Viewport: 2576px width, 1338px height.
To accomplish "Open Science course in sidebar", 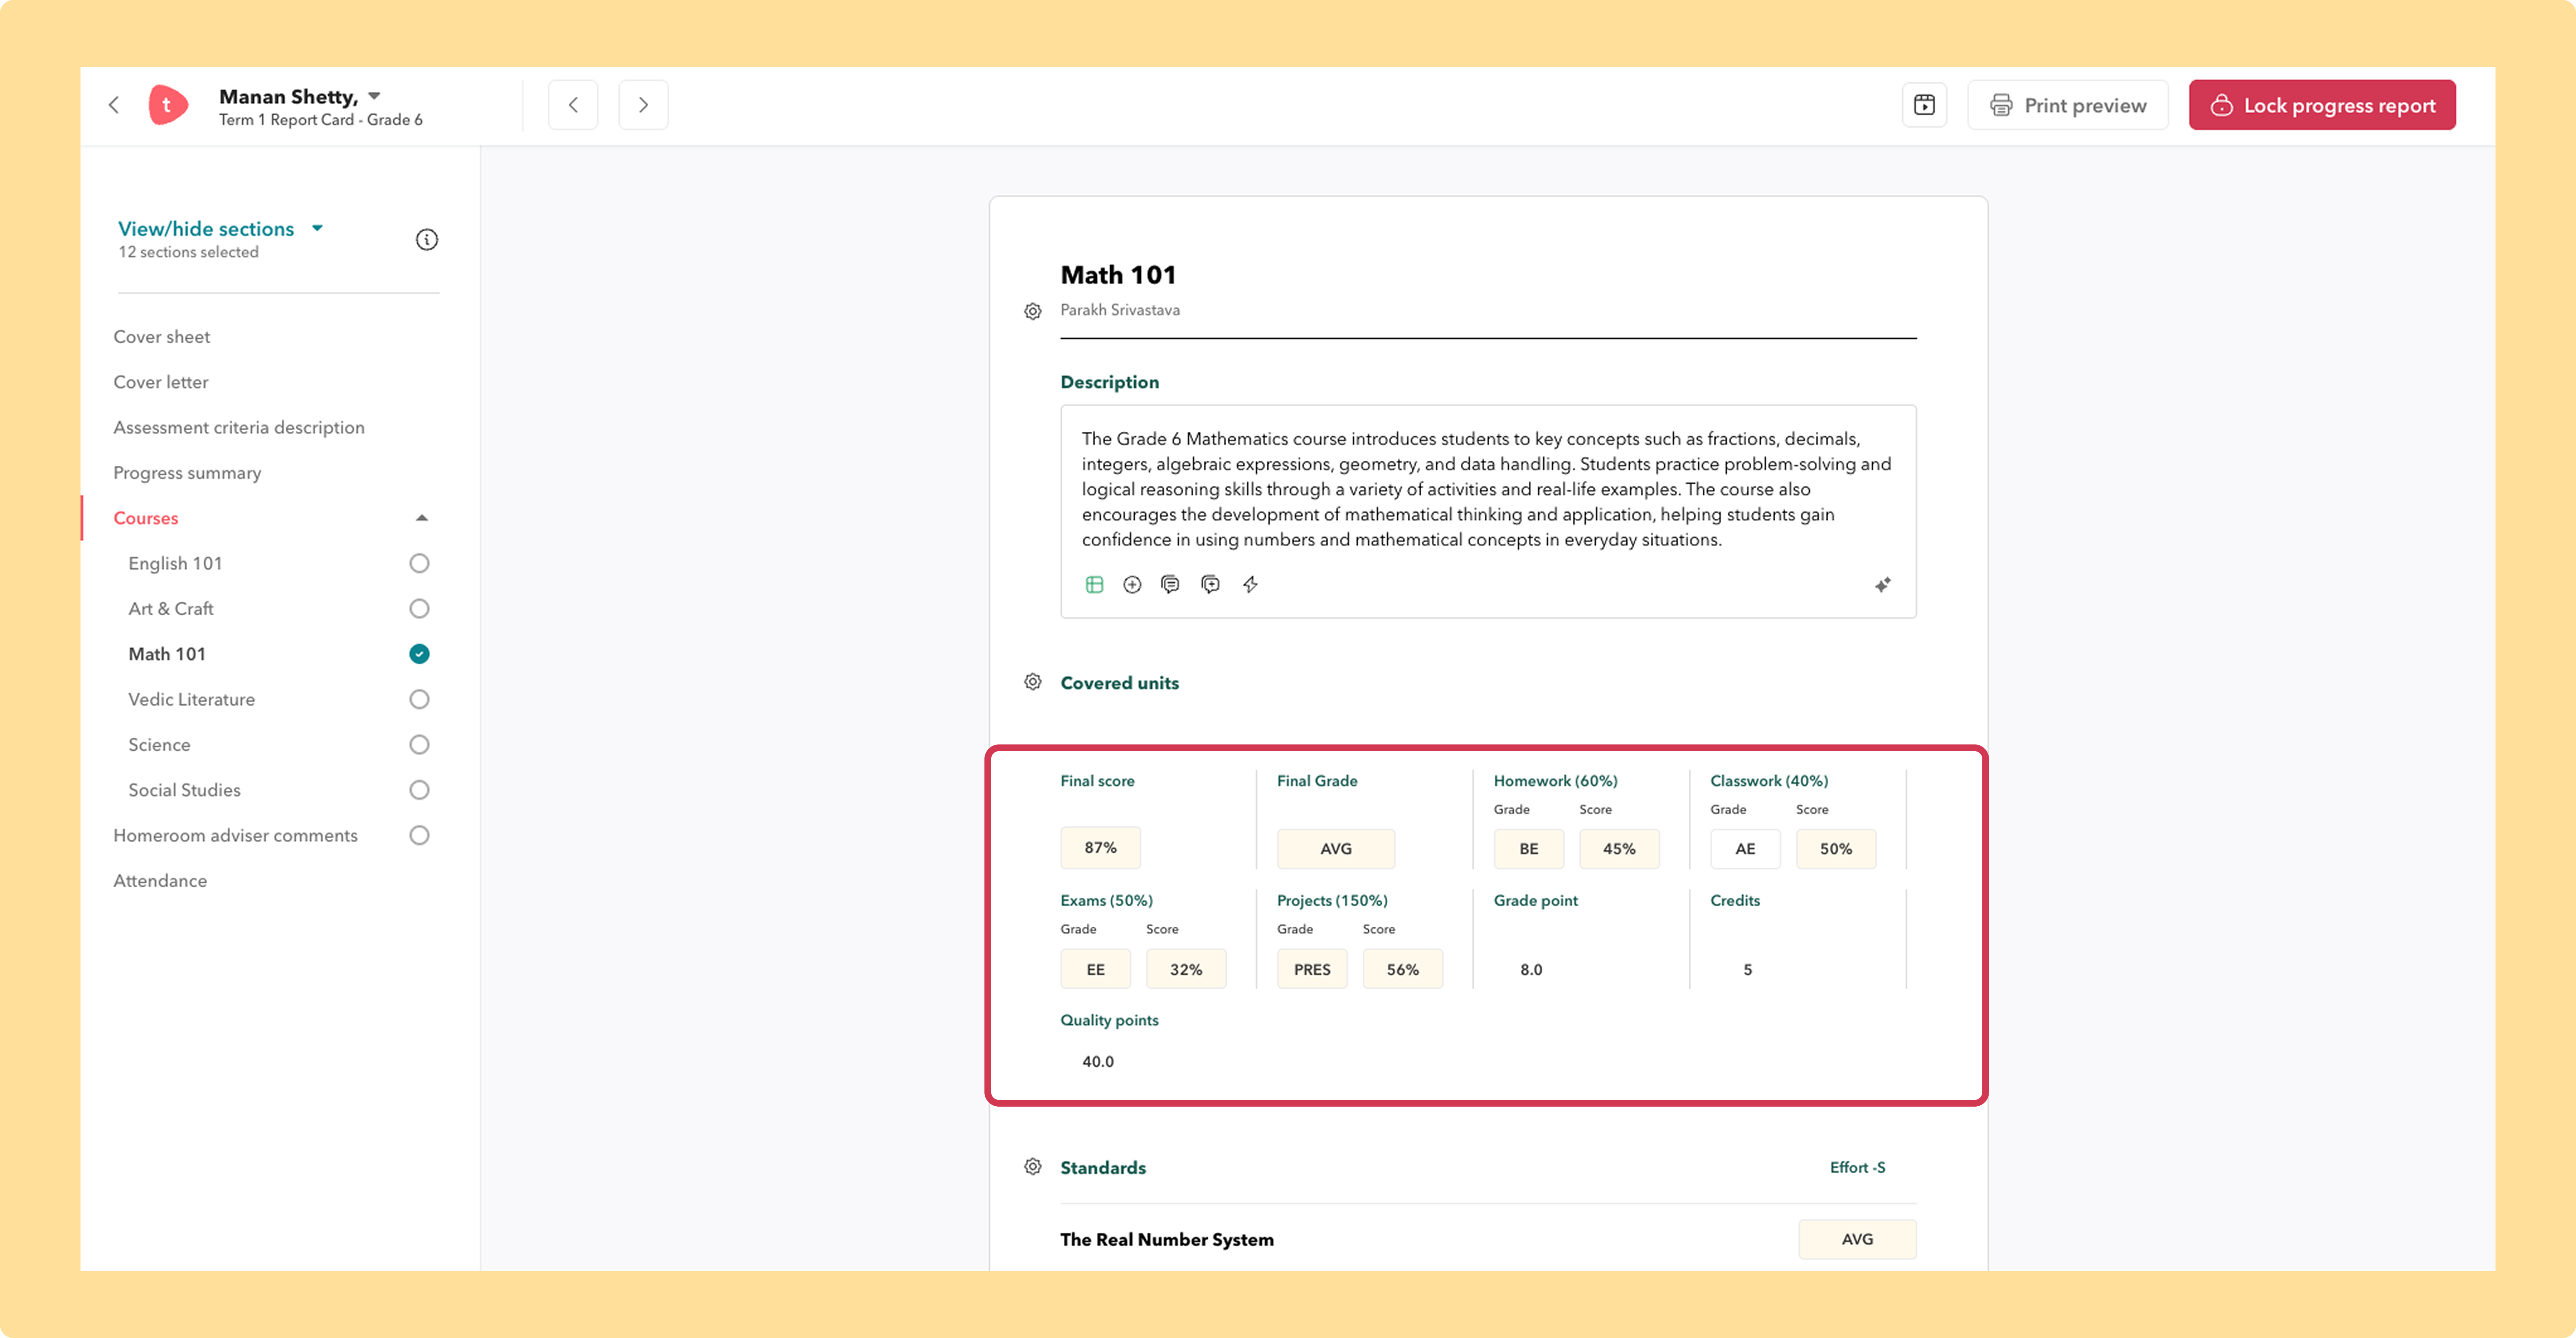I will pos(159,744).
